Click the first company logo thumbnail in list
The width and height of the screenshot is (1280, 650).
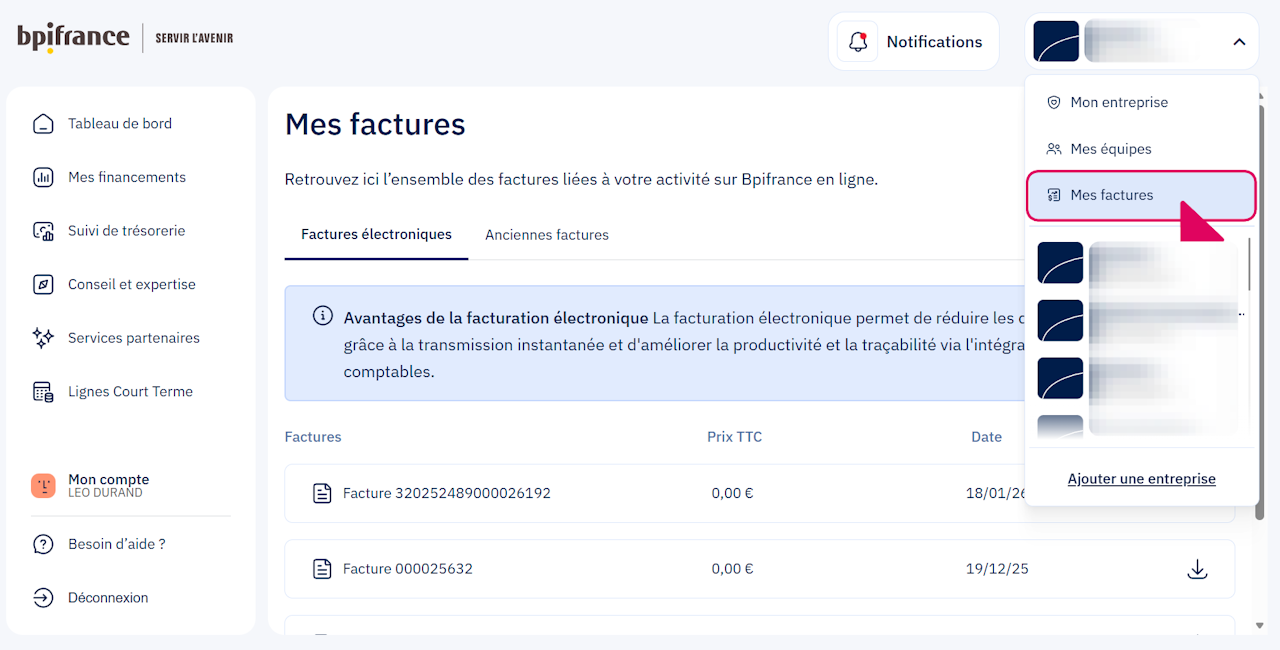tap(1060, 263)
